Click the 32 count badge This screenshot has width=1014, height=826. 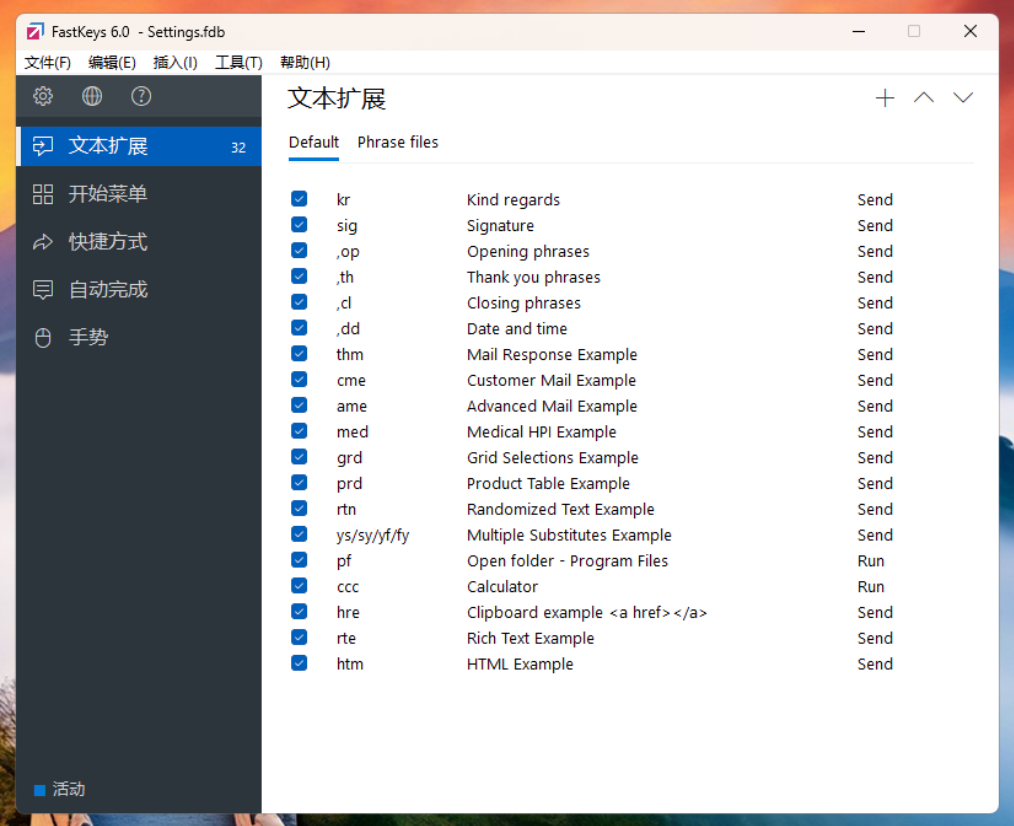point(239,147)
